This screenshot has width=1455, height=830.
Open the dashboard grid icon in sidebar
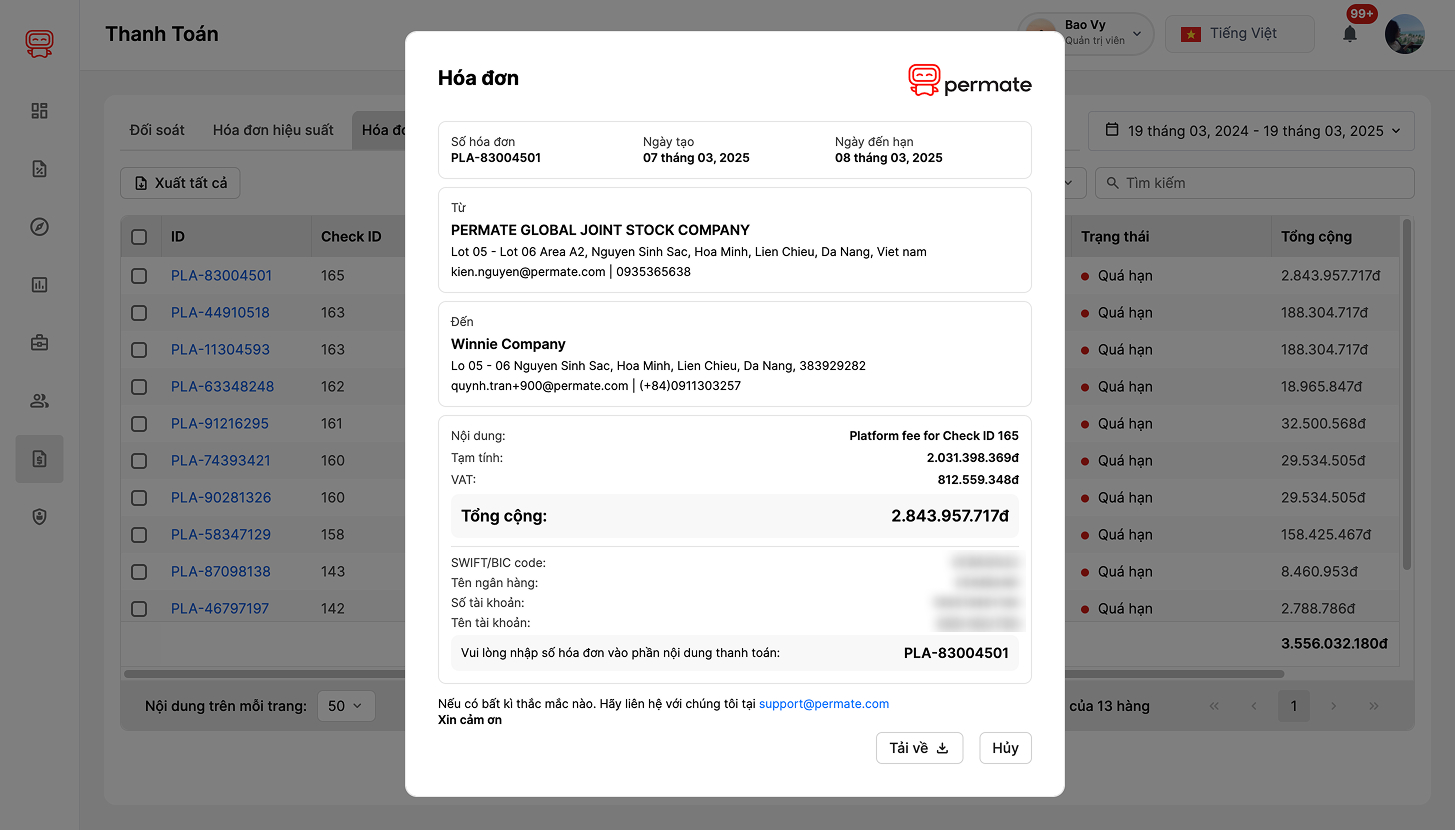39,111
